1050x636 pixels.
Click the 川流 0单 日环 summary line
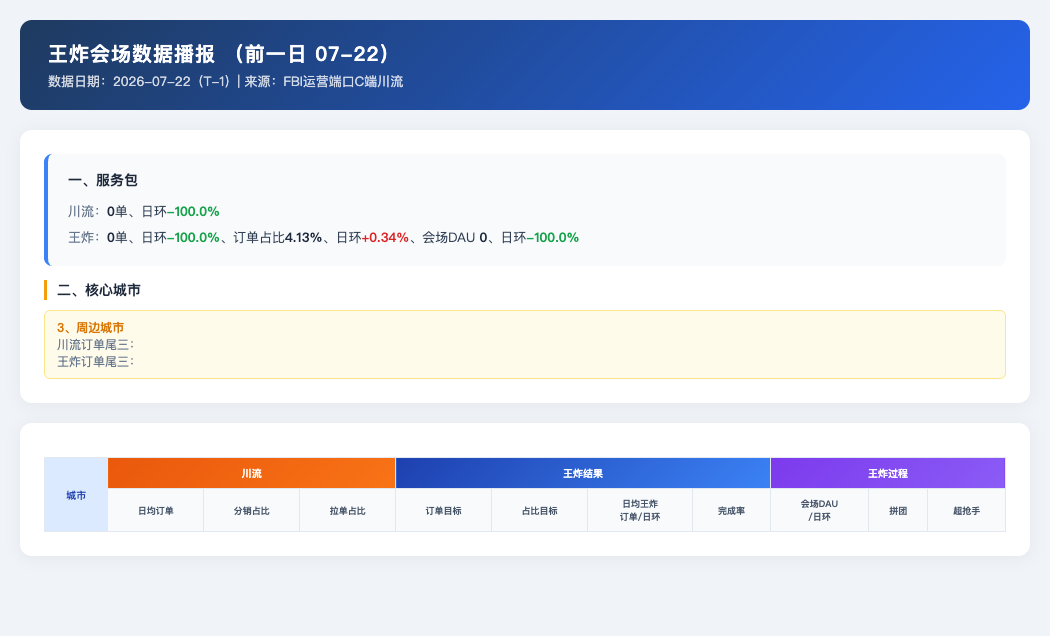(x=144, y=212)
